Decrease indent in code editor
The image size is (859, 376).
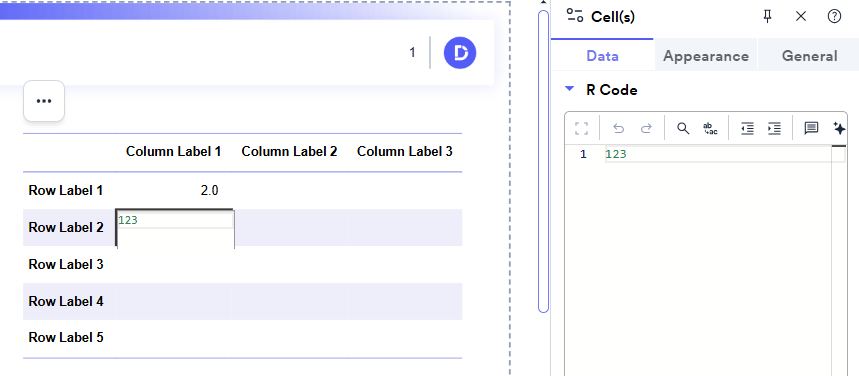(x=747, y=128)
